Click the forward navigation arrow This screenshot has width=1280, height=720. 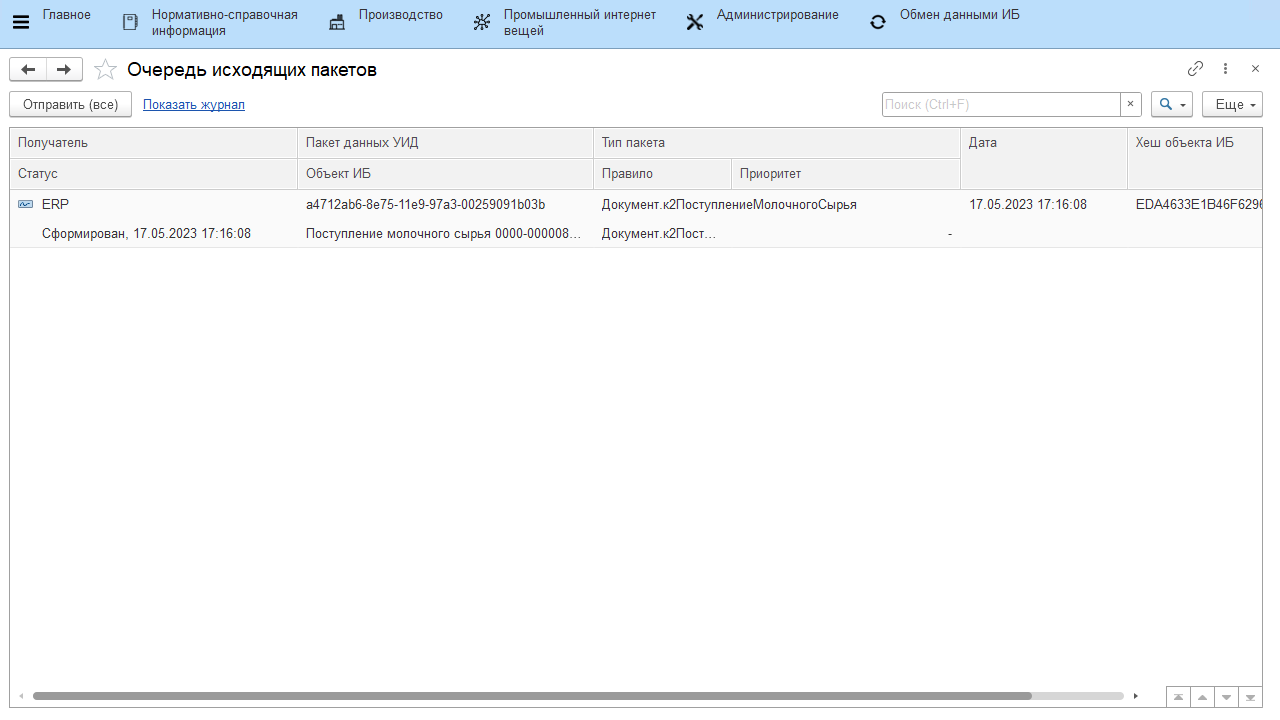[63, 69]
